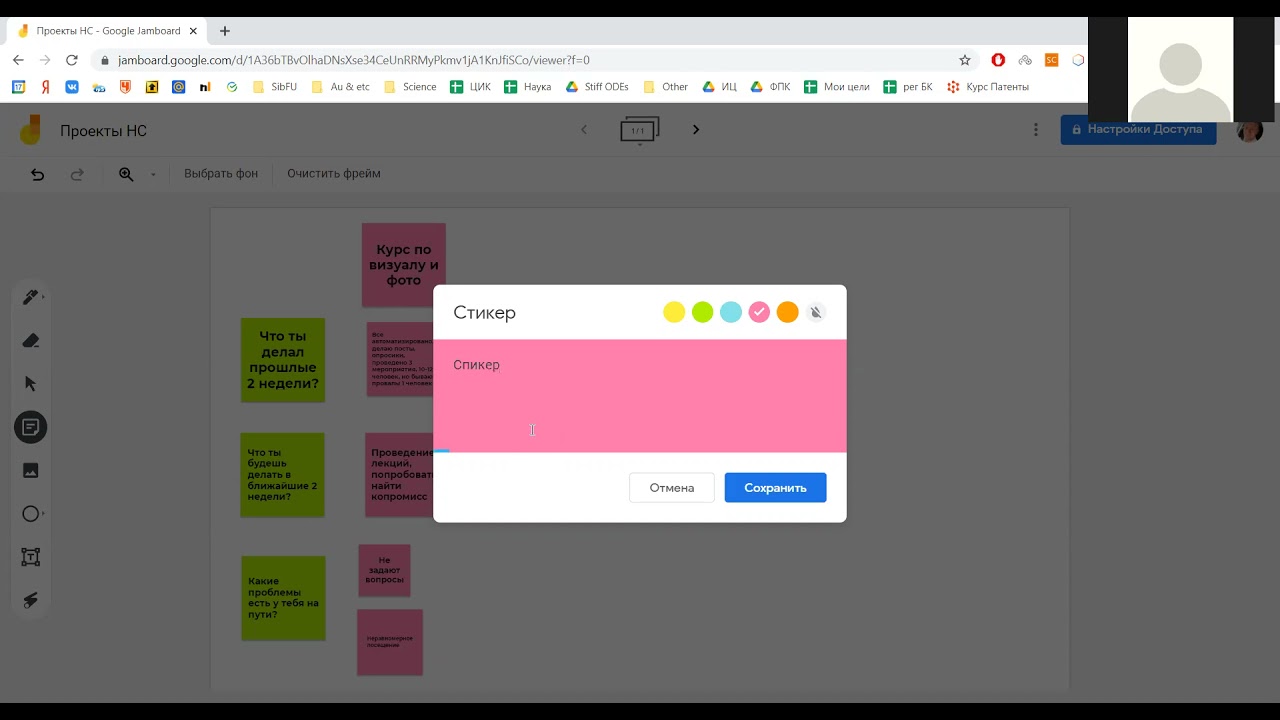Viewport: 1280px width, 720px height.
Task: Open the Other bookmarks folder
Action: (x=666, y=87)
